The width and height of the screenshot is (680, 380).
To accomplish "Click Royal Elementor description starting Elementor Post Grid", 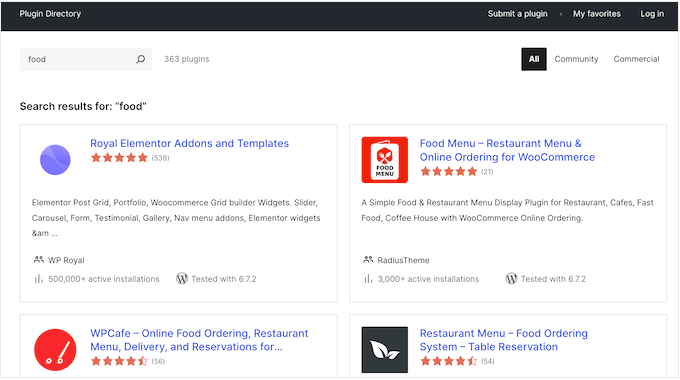I will [x=176, y=218].
